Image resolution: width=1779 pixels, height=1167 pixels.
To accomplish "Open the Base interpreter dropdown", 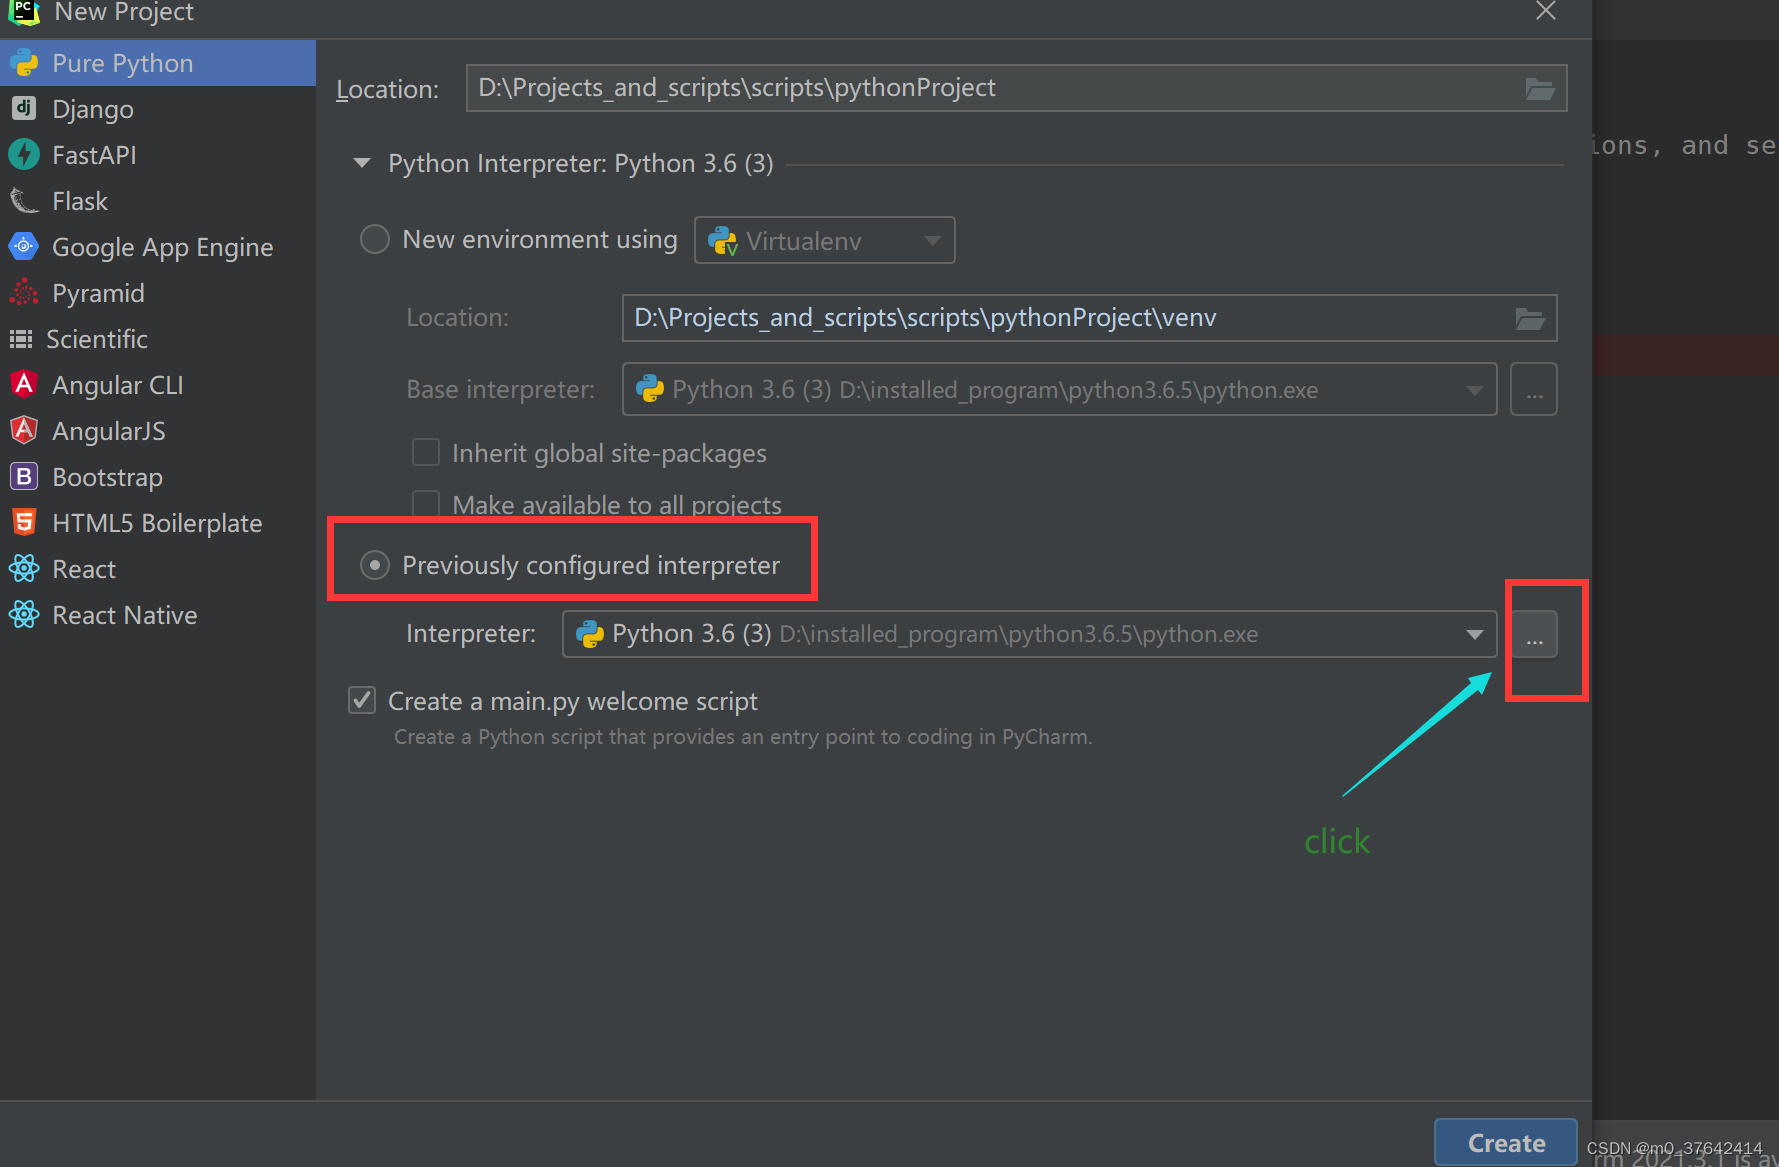I will coord(1059,389).
